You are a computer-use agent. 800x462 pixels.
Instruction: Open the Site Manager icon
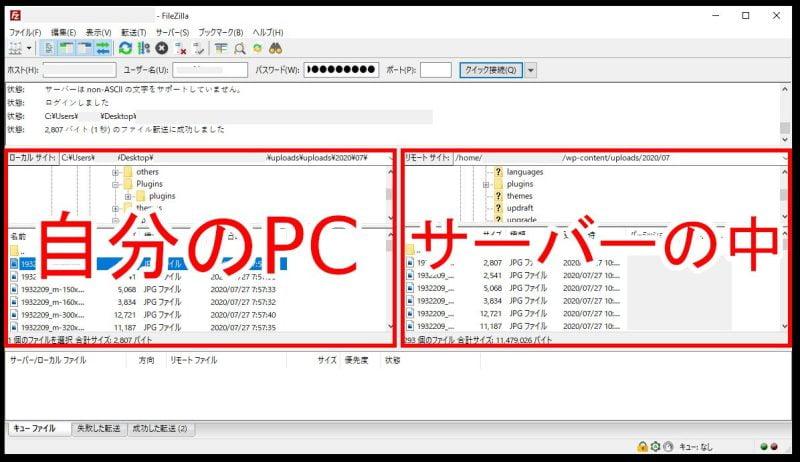pyautogui.click(x=16, y=47)
